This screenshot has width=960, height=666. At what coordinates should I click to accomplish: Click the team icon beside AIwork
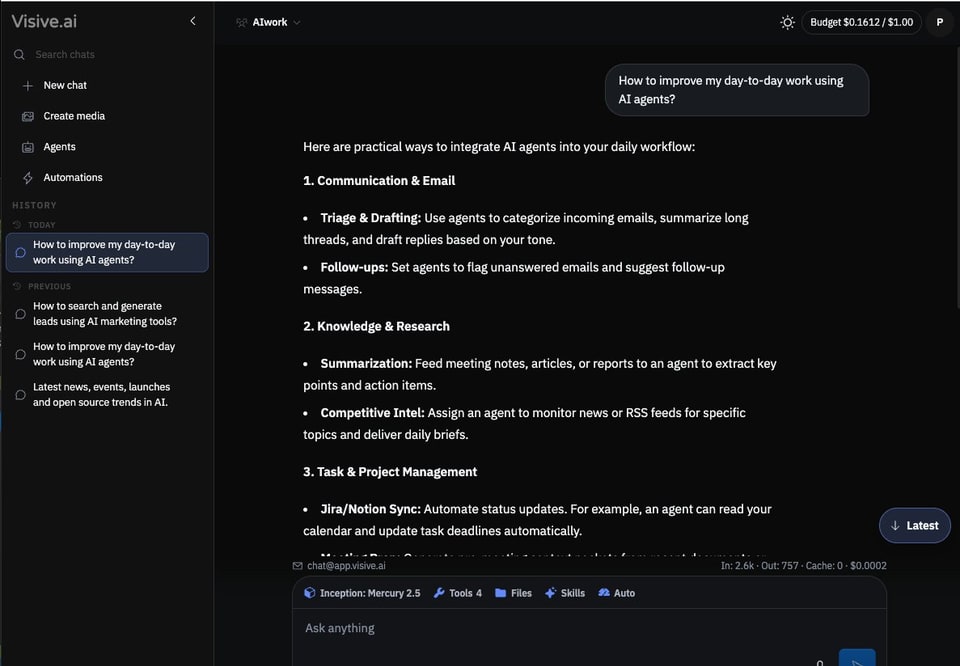(x=241, y=23)
